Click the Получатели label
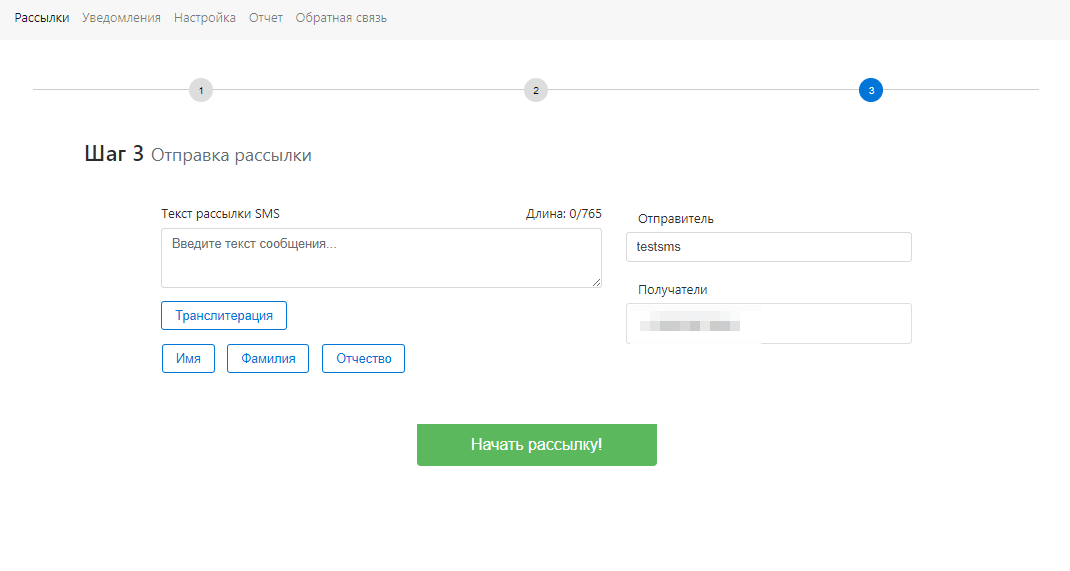The width and height of the screenshot is (1070, 571). pyautogui.click(x=673, y=290)
